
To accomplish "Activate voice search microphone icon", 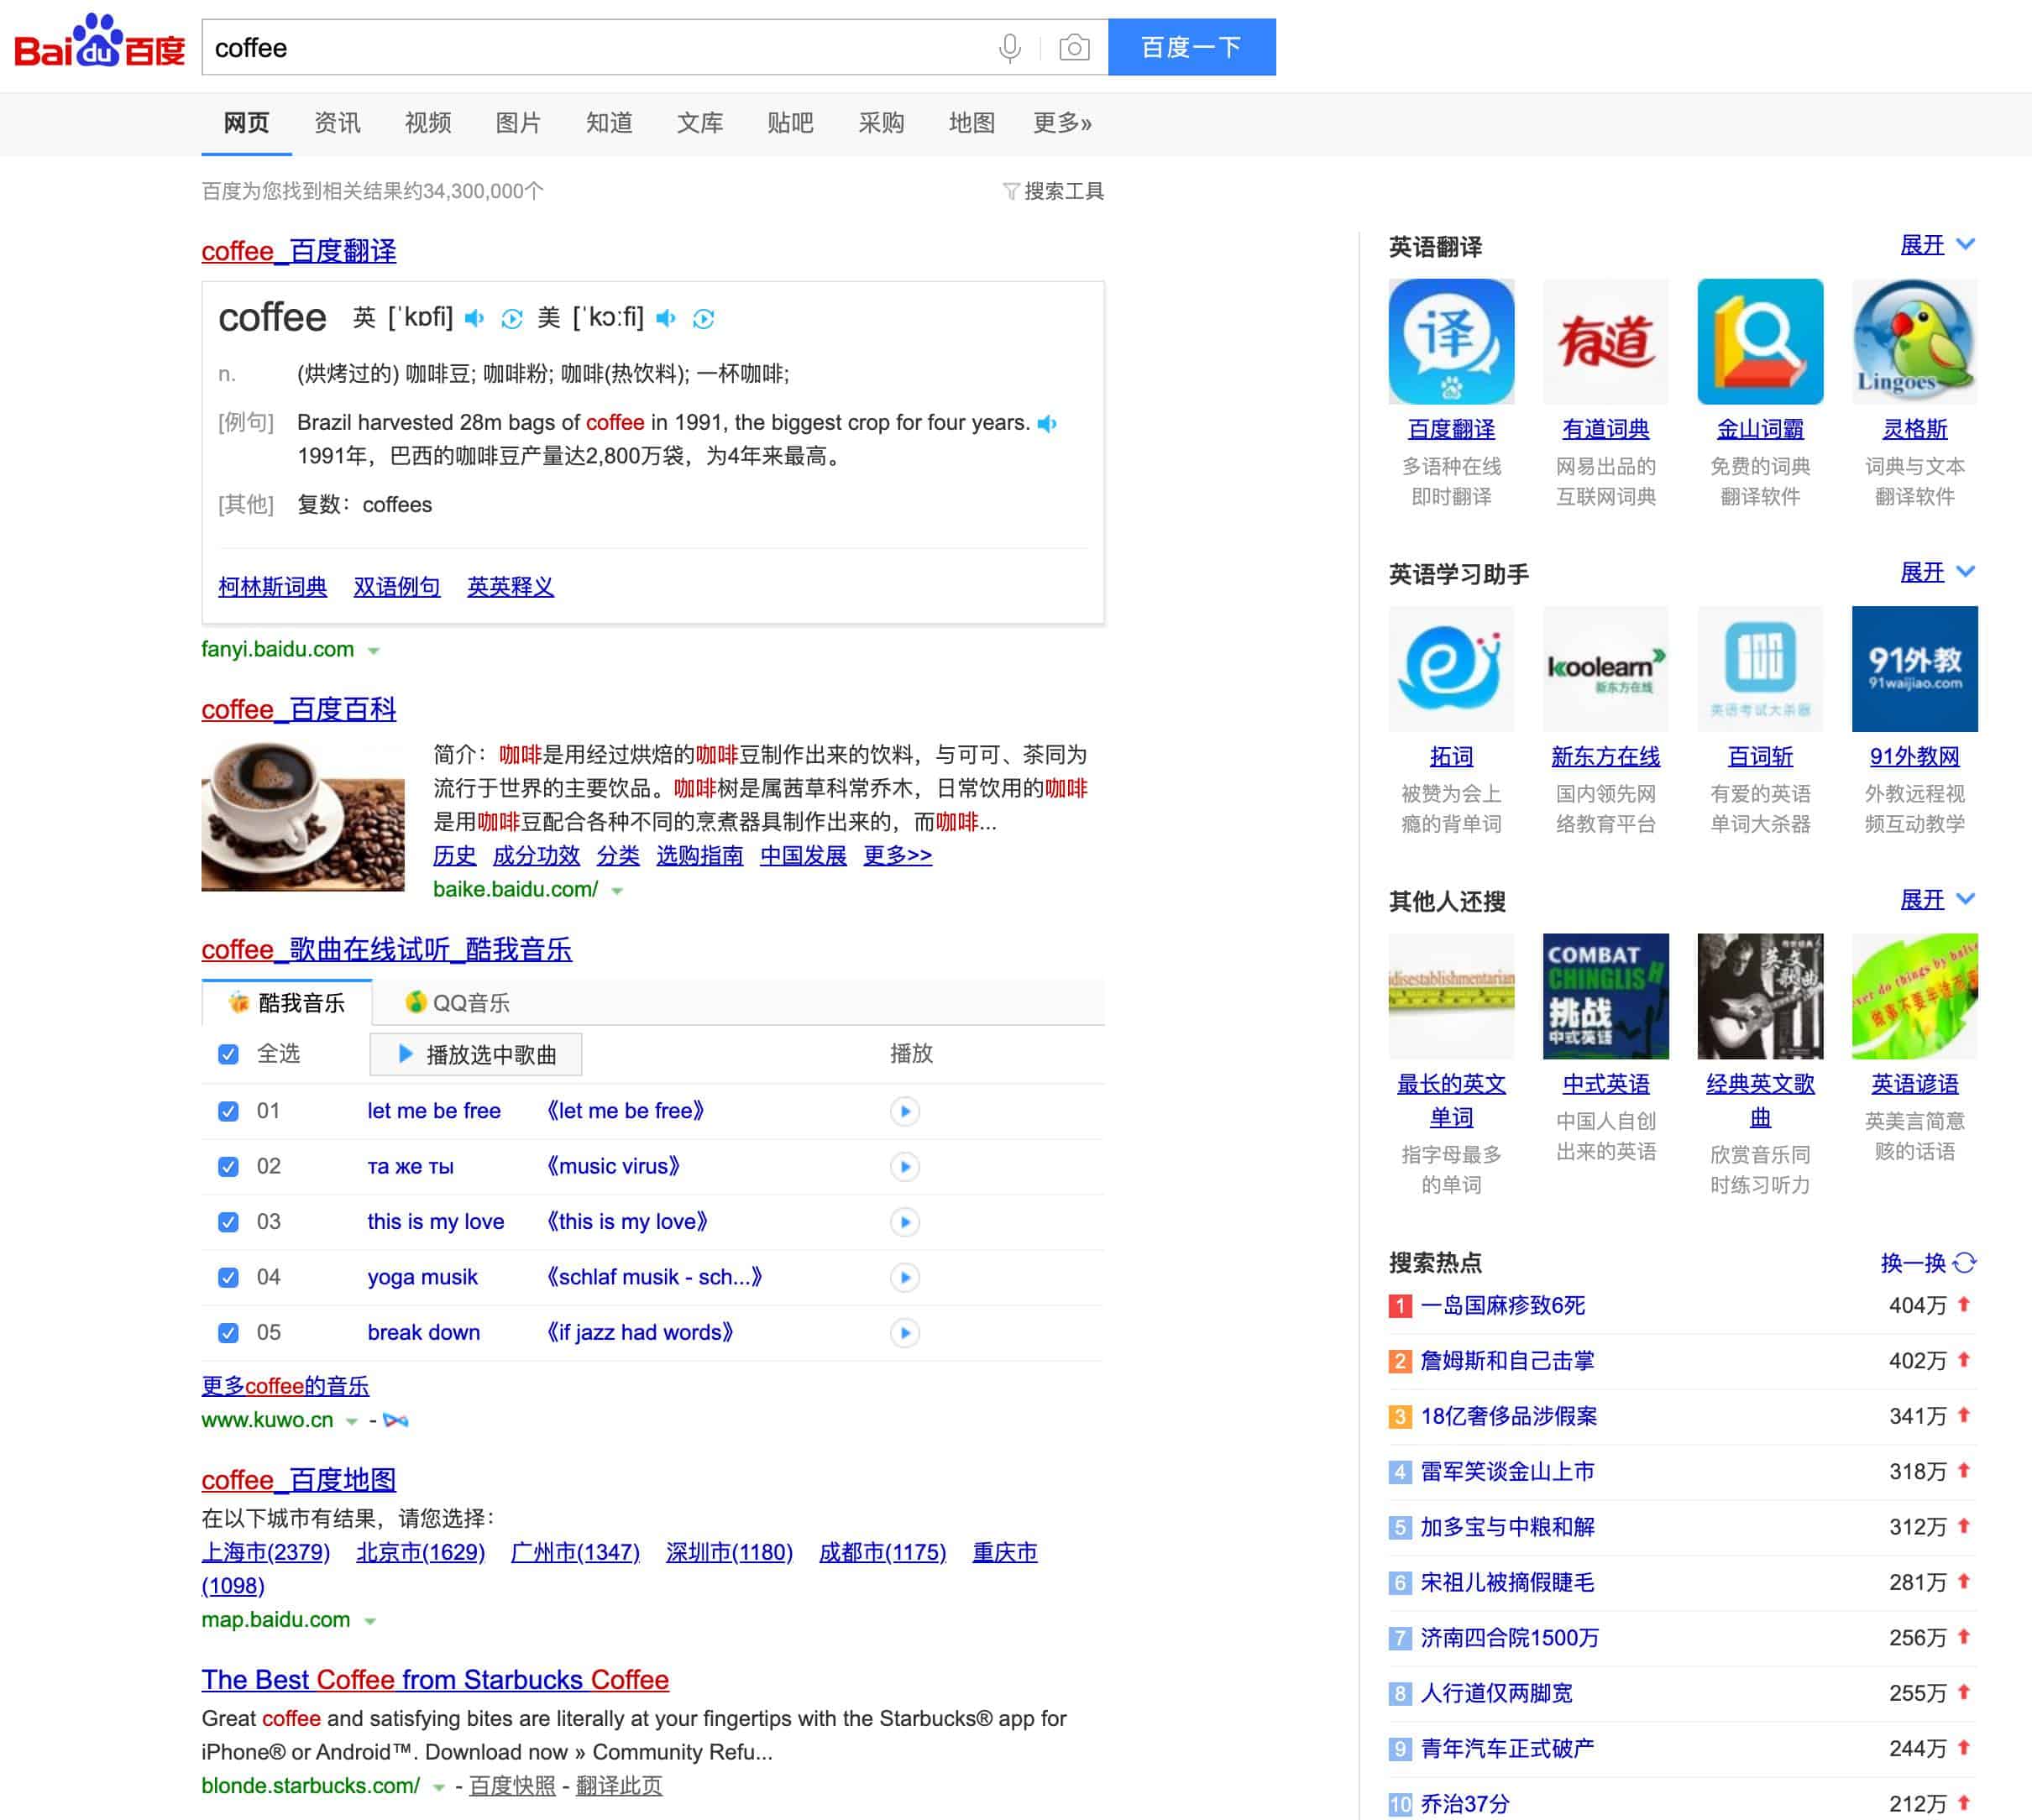I will click(x=1010, y=47).
